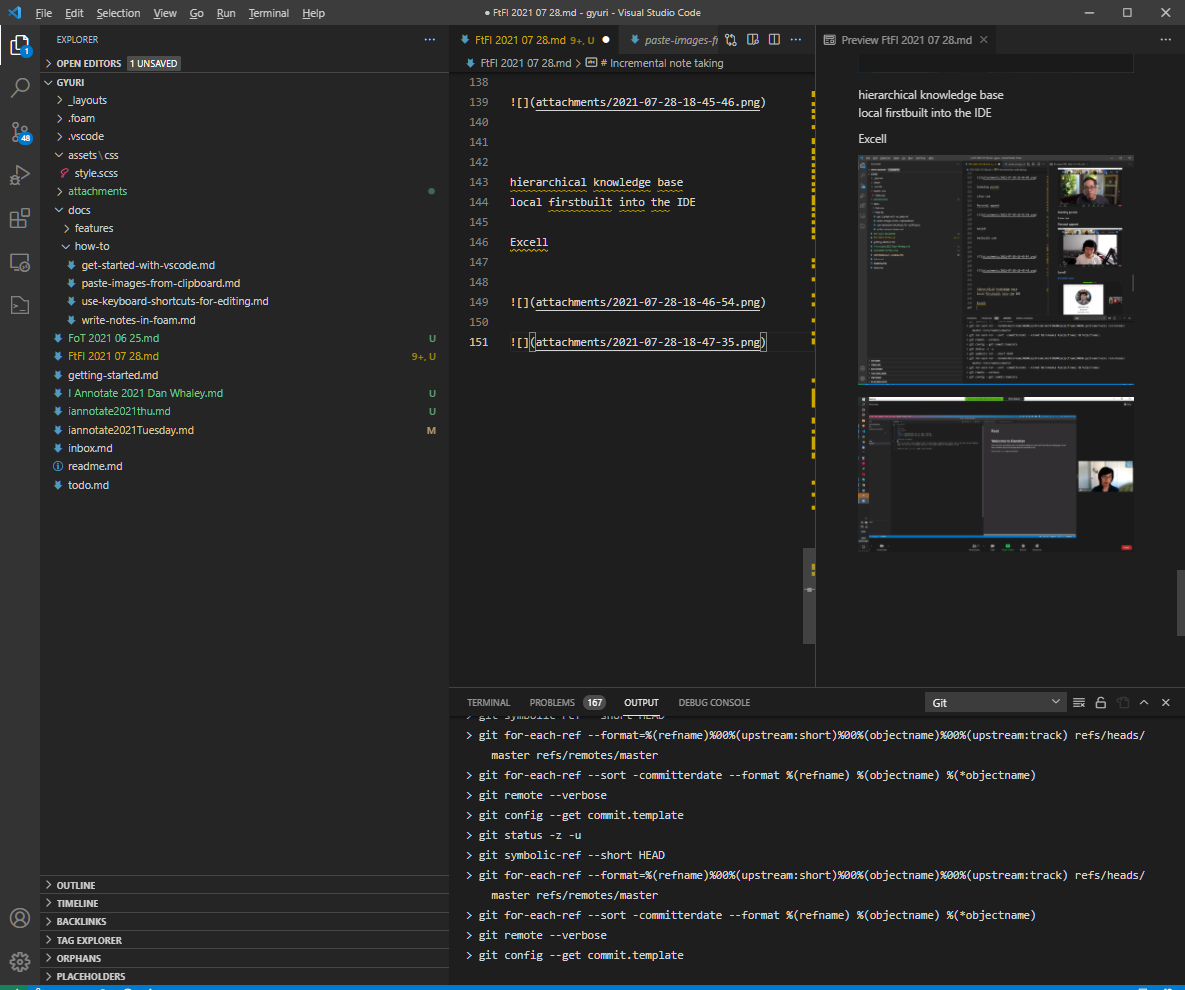Open the Terminal menu

tap(268, 13)
